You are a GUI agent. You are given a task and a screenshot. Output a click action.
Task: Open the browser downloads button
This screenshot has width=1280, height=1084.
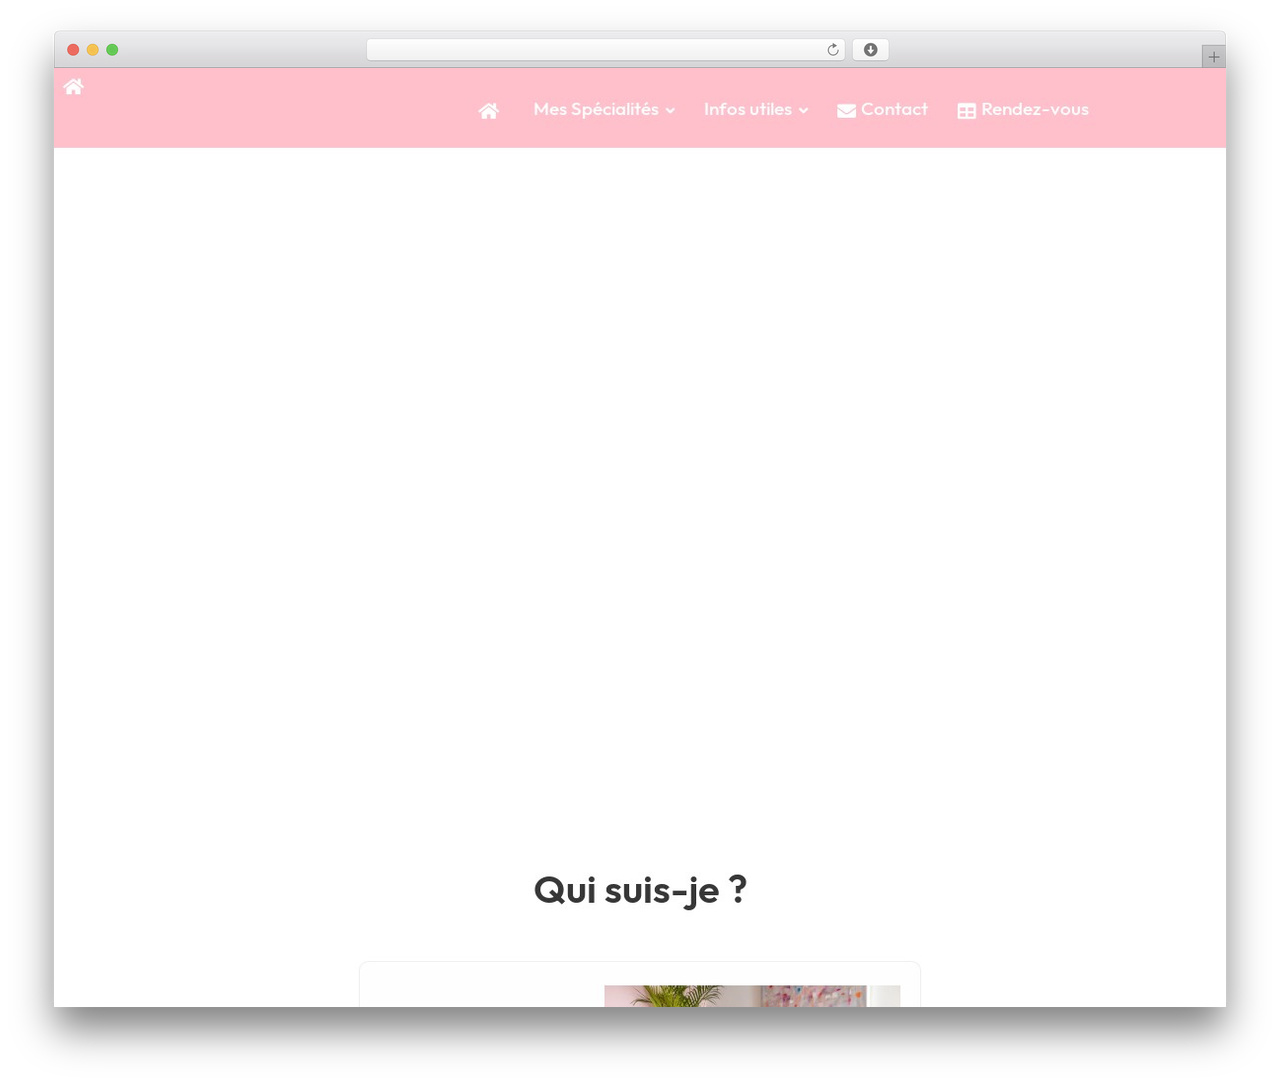tap(871, 50)
